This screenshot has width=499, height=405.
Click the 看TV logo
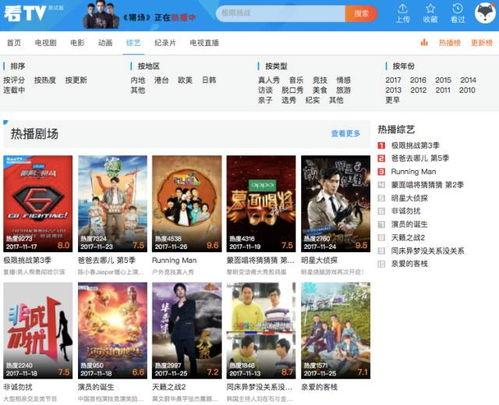(25, 13)
